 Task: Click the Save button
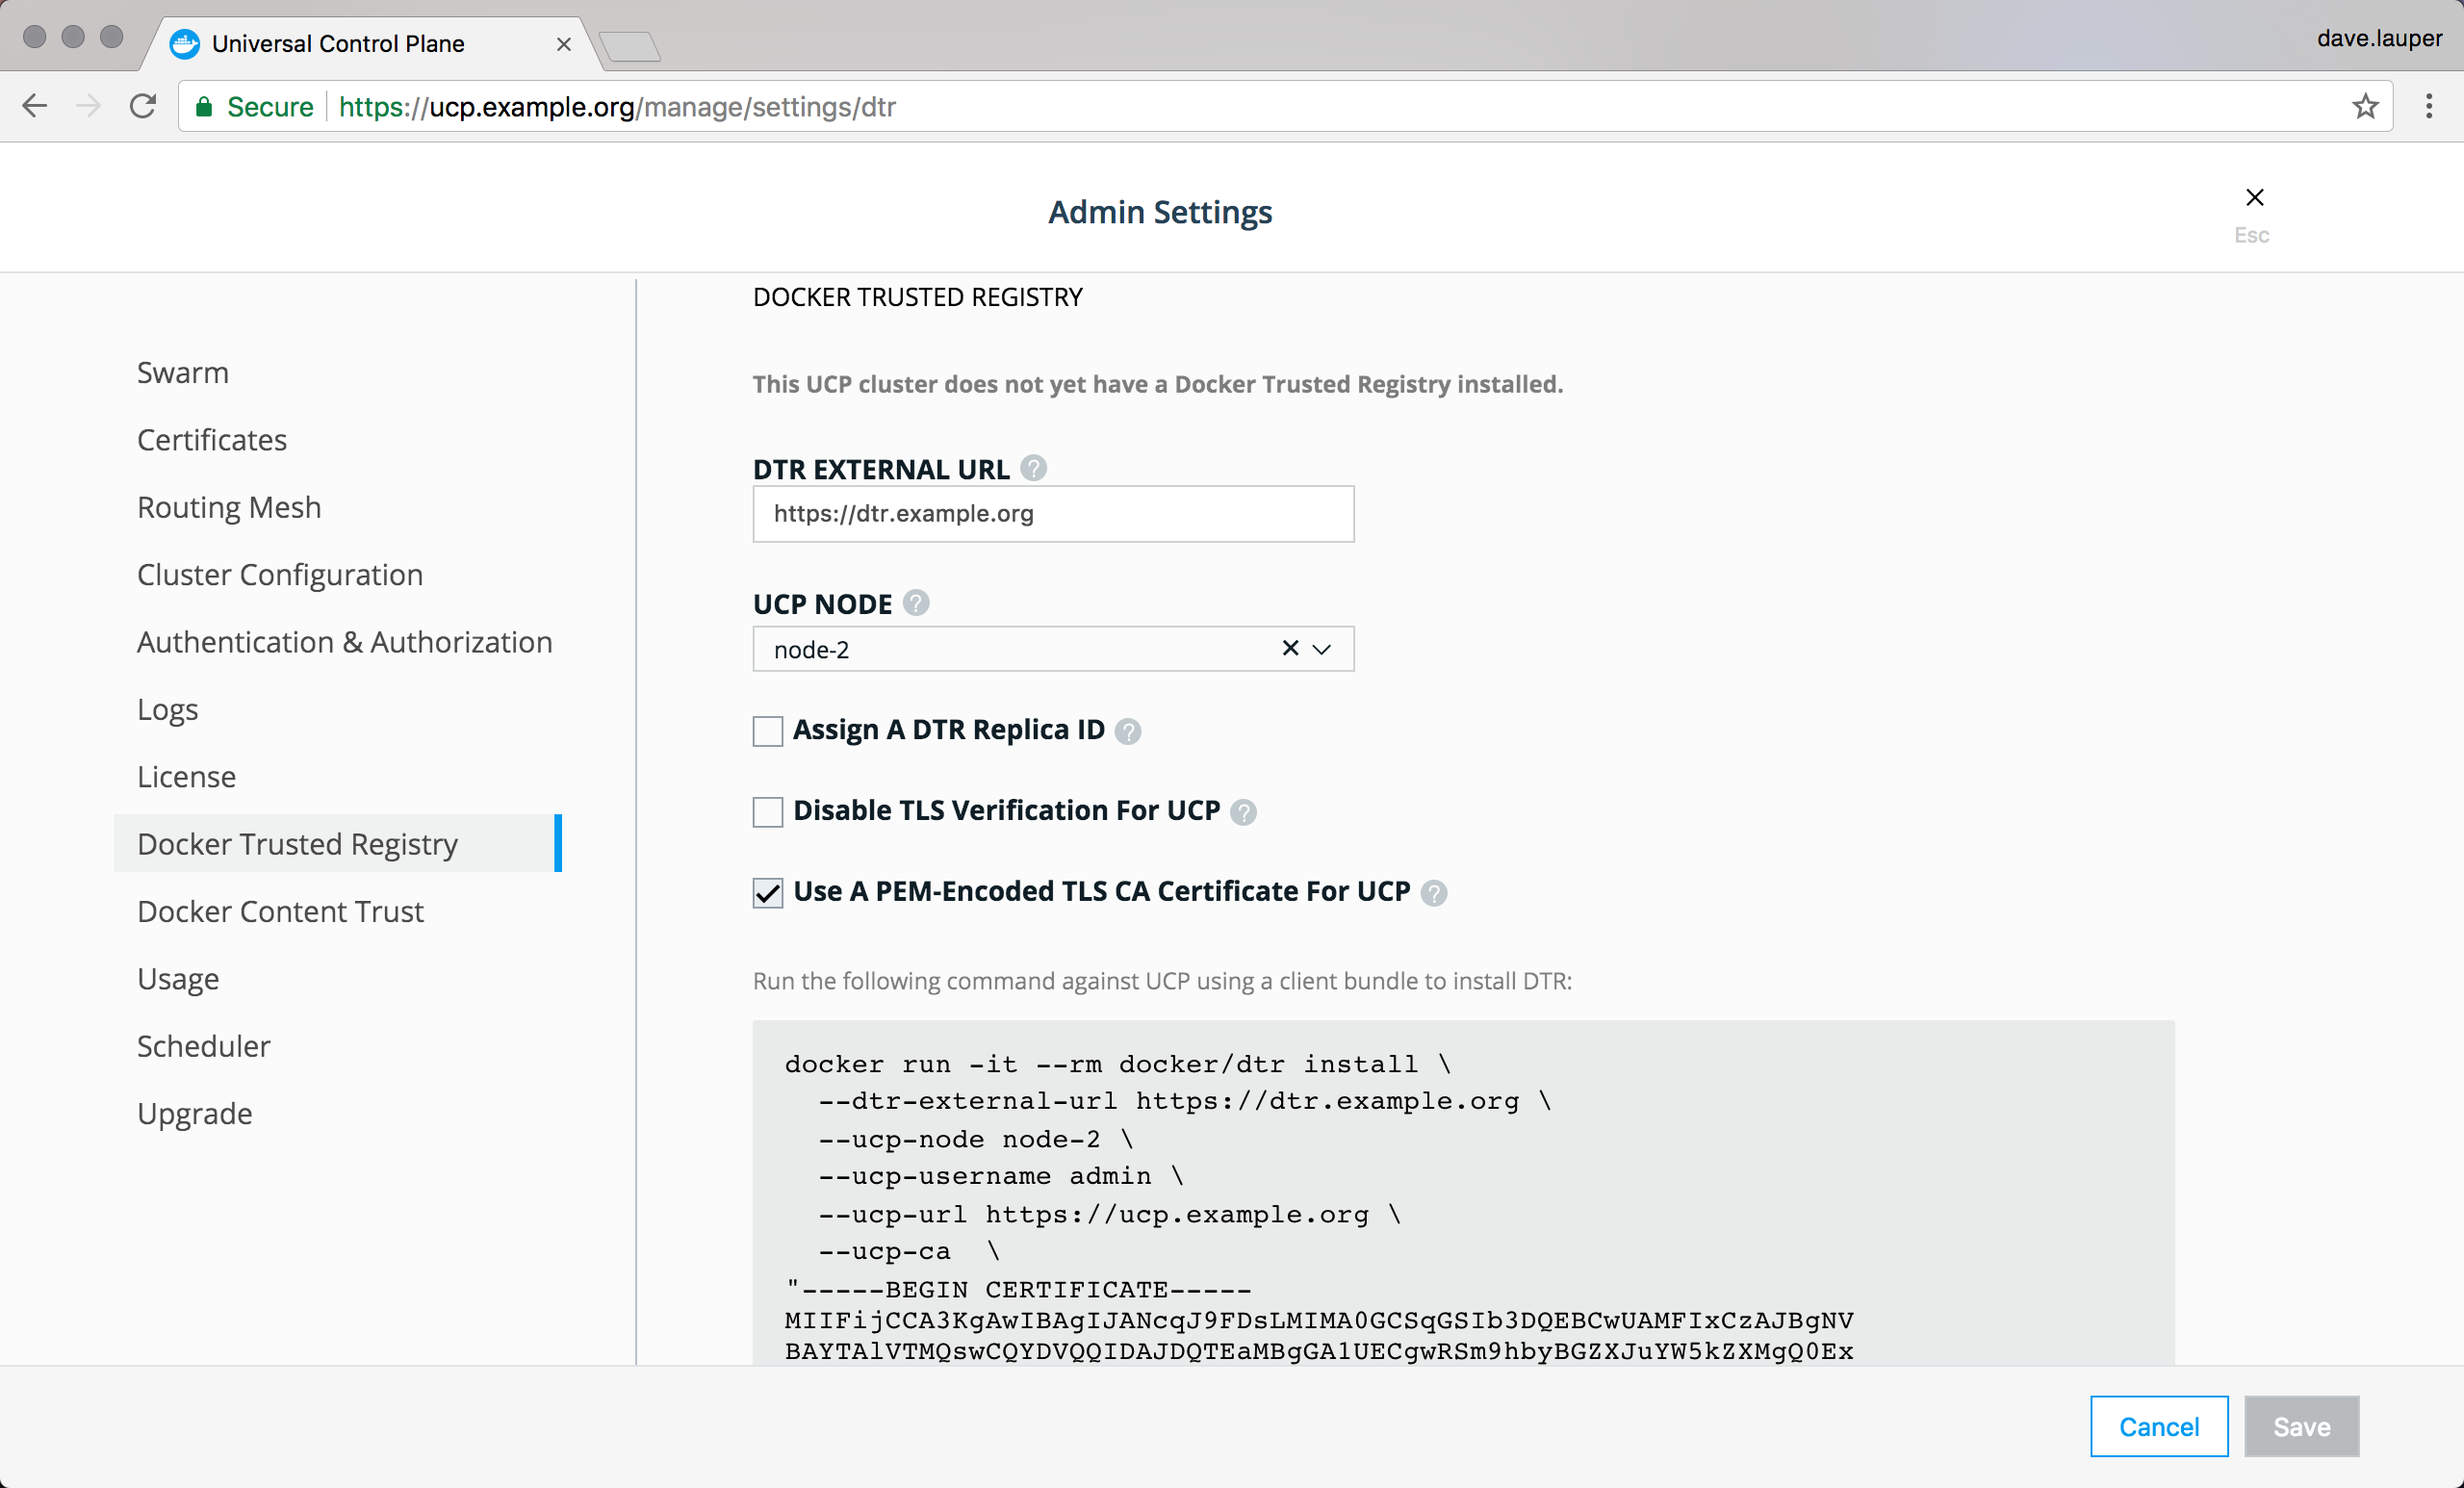pyautogui.click(x=2300, y=1426)
